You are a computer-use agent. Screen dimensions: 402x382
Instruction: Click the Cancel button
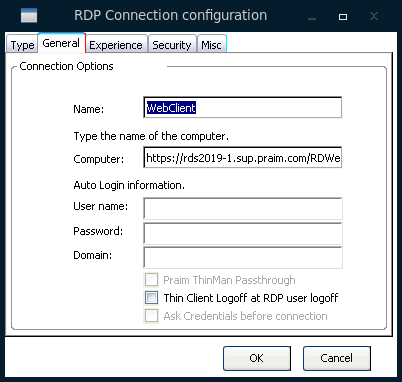point(337,358)
